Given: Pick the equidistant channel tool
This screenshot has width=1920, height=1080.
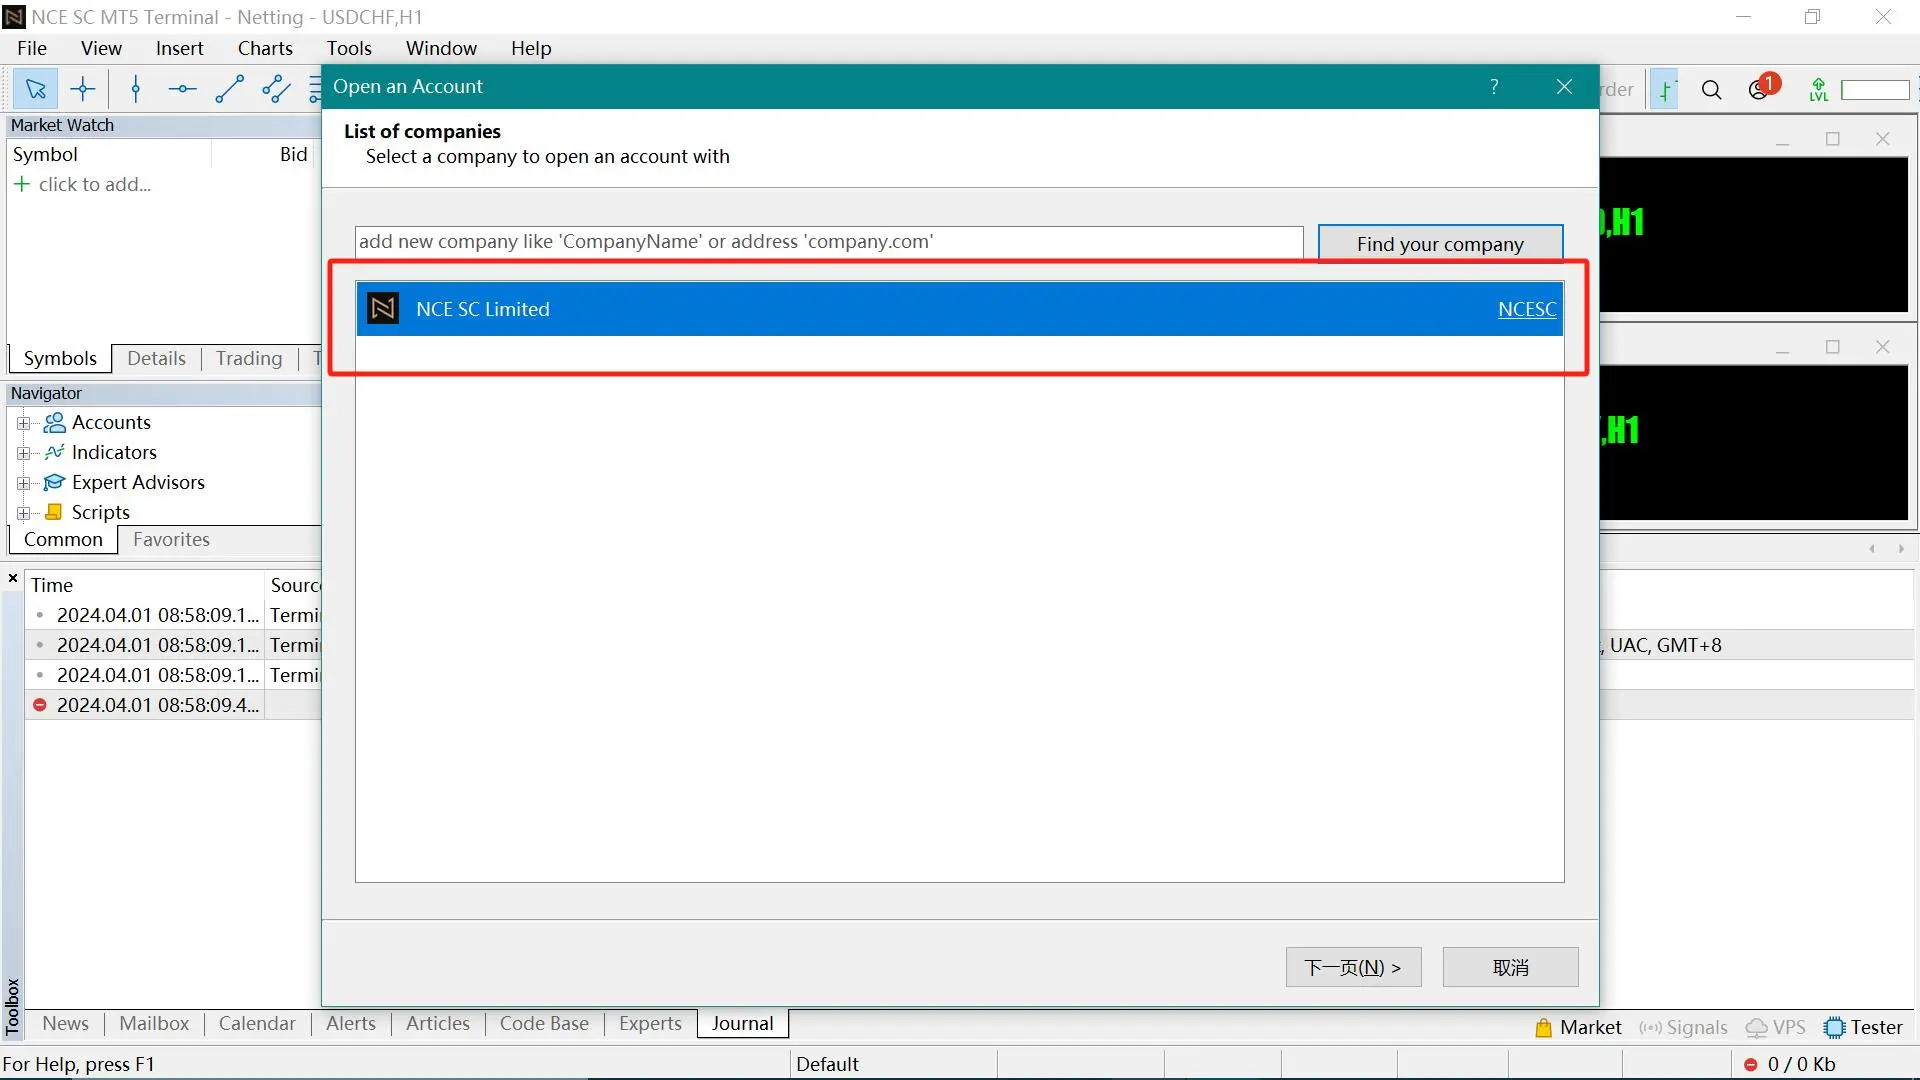Looking at the screenshot, I should tap(276, 89).
